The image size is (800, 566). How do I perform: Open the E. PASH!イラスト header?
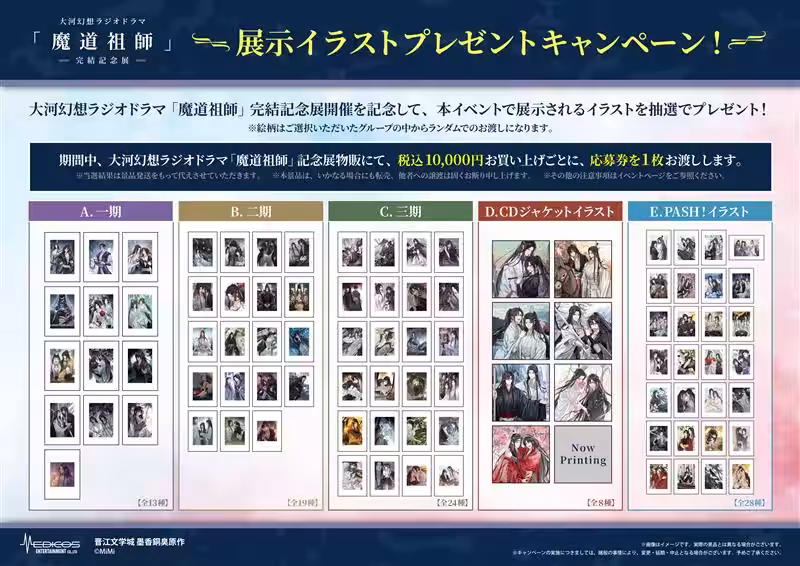(x=700, y=212)
